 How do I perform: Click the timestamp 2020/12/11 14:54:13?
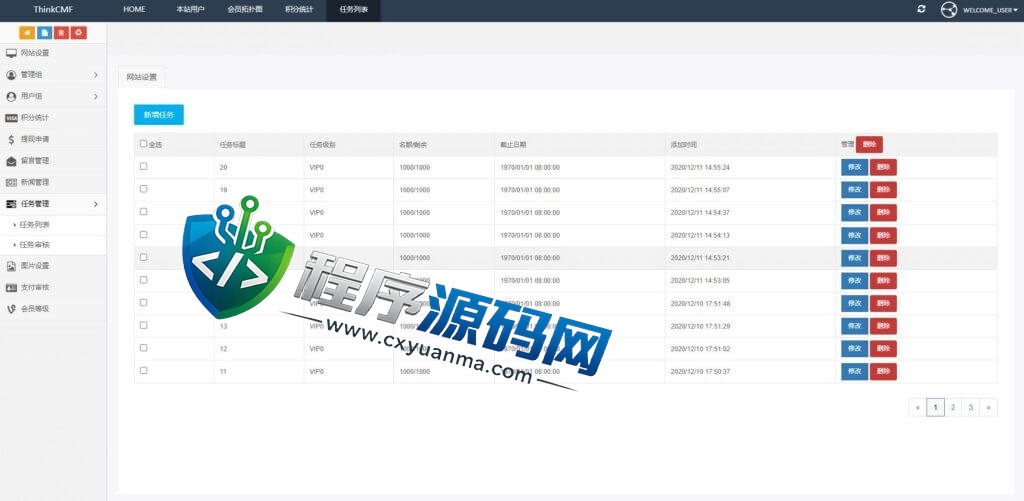(700, 236)
